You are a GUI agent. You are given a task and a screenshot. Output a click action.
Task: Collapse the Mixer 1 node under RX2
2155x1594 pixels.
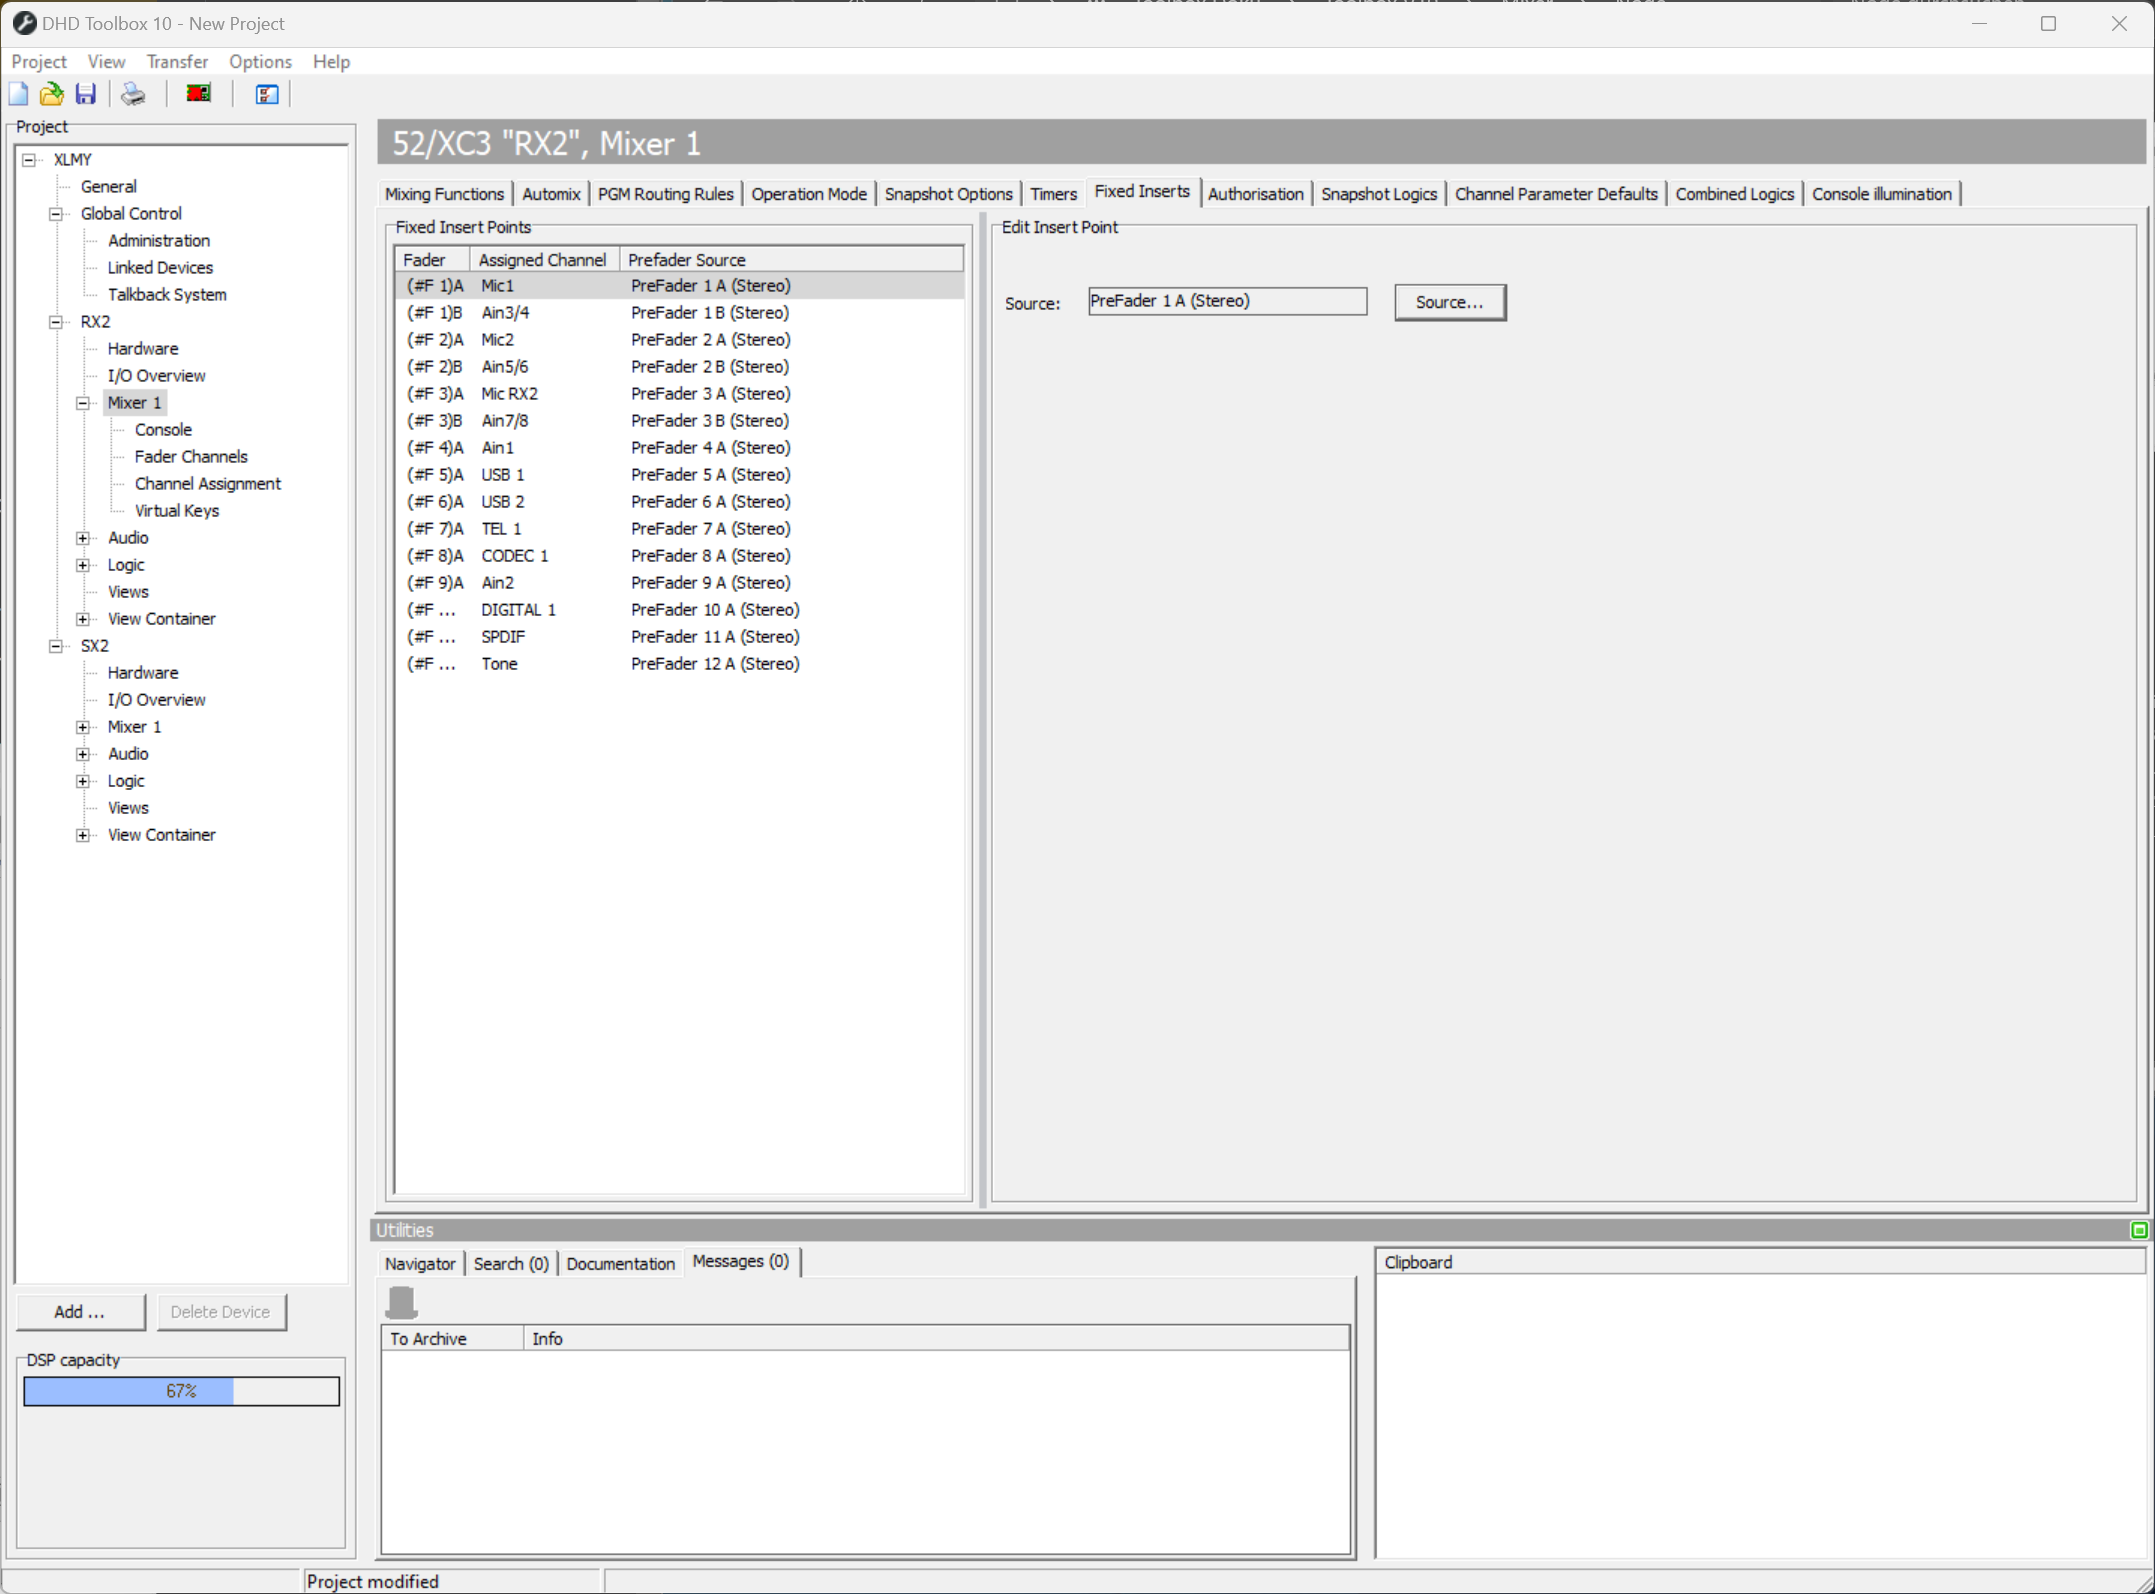click(x=83, y=402)
